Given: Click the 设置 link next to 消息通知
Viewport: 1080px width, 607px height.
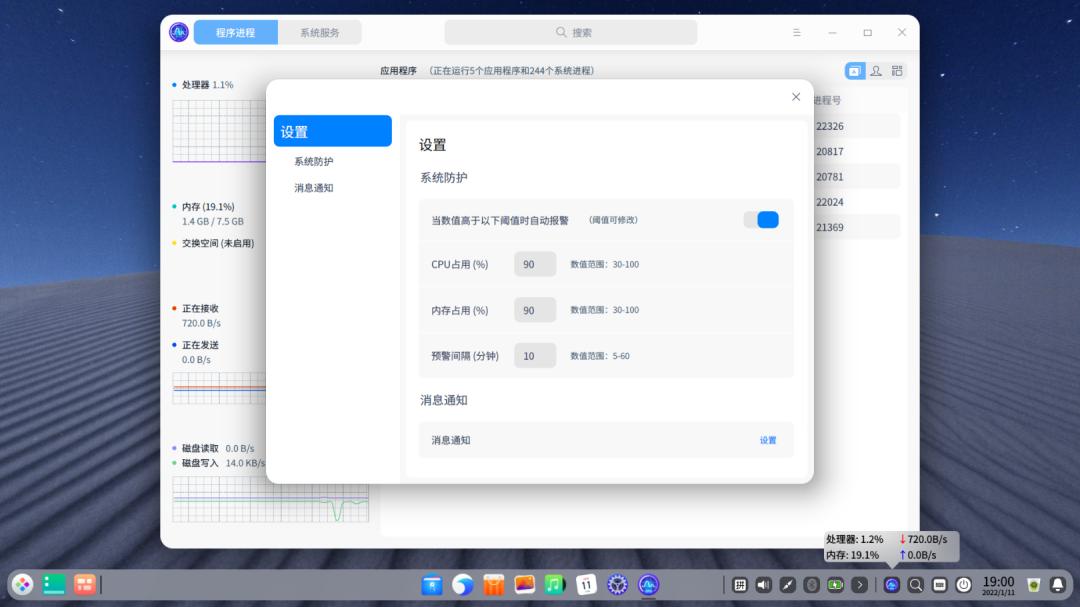Looking at the screenshot, I should (767, 440).
